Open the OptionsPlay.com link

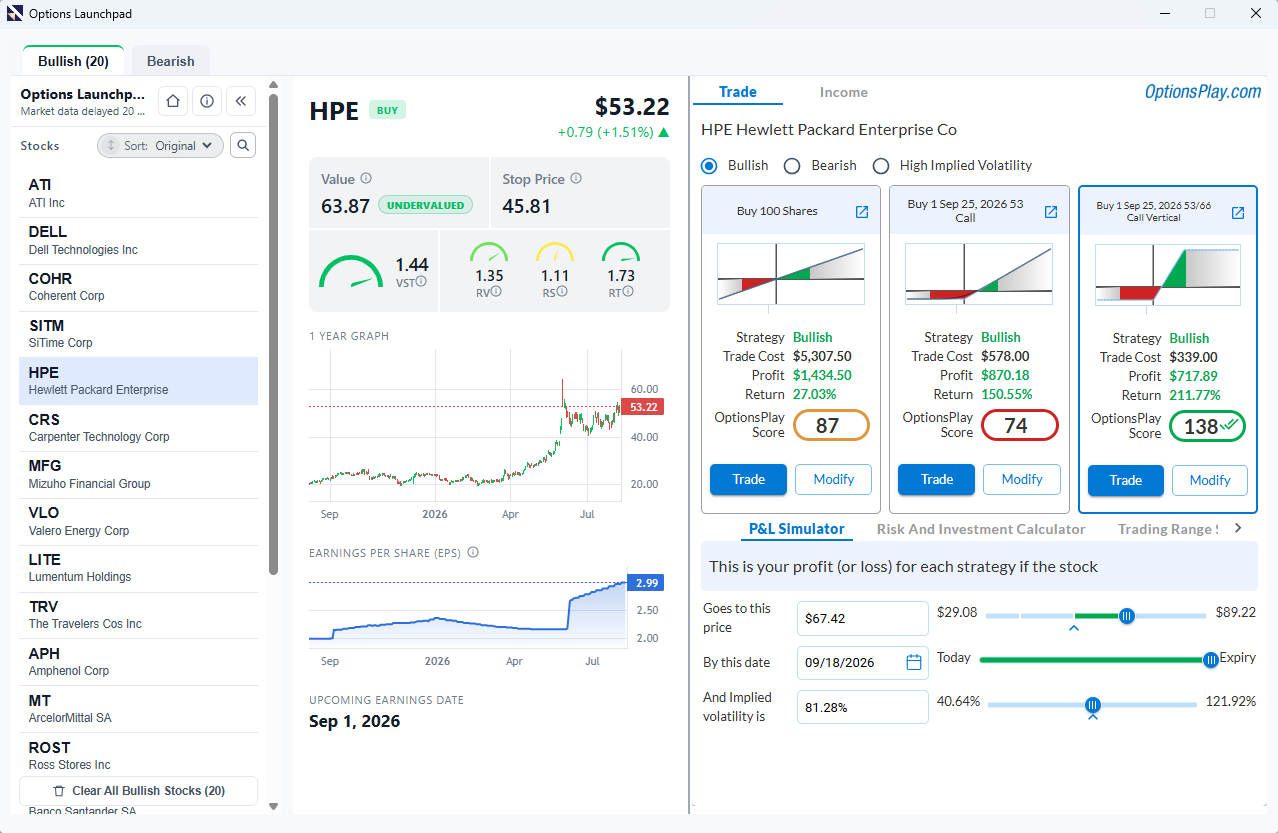pos(1203,92)
